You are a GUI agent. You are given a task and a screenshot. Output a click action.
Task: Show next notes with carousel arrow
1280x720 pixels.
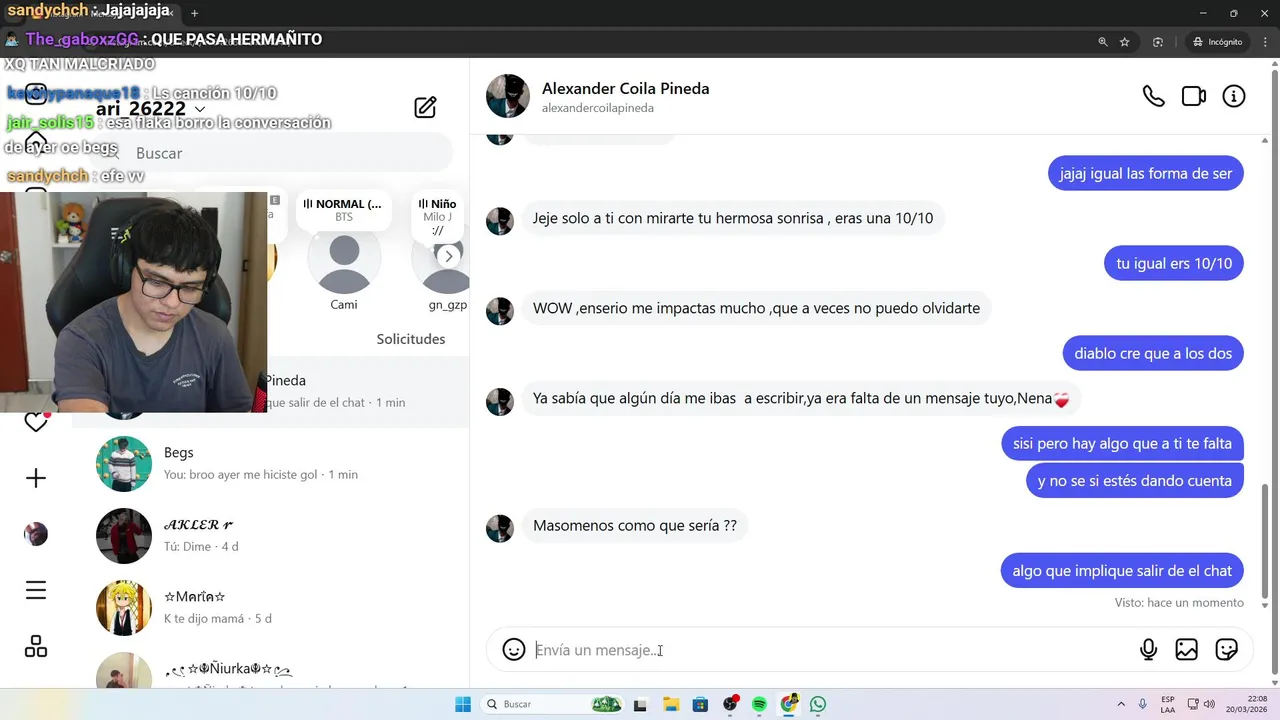448,256
